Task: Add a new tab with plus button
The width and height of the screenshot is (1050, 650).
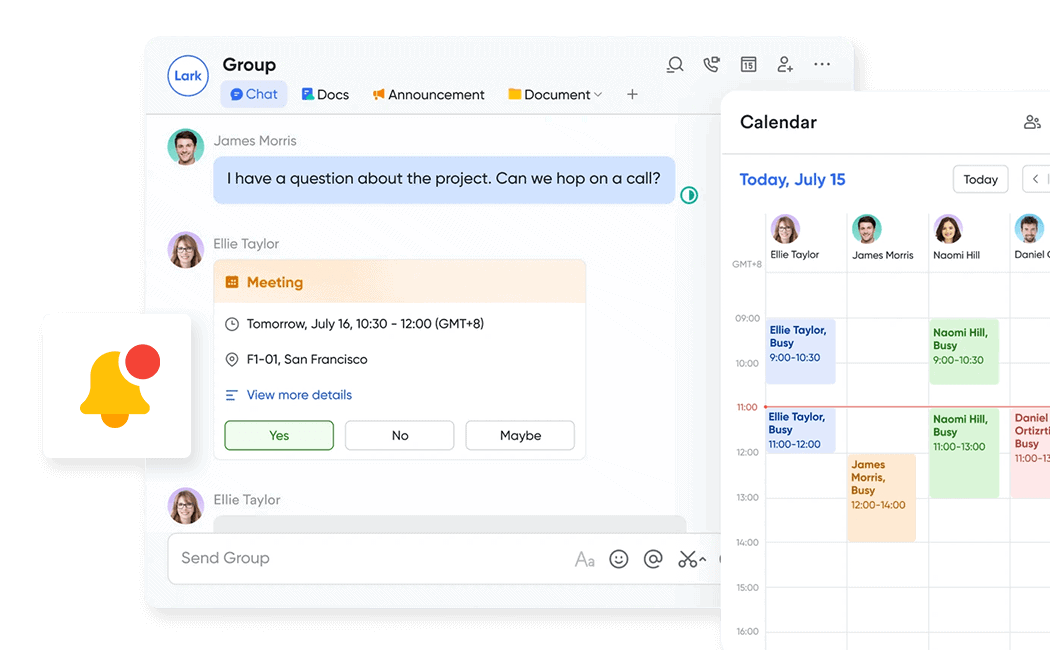Action: click(x=632, y=95)
